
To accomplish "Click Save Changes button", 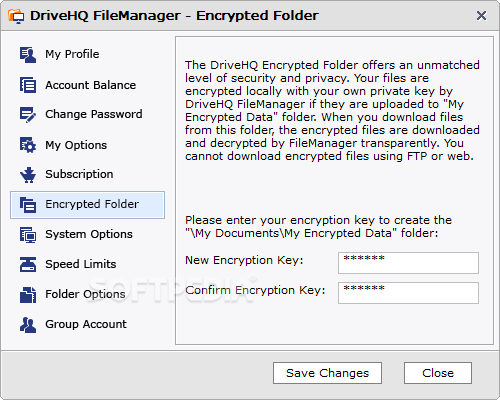I will pos(327,373).
